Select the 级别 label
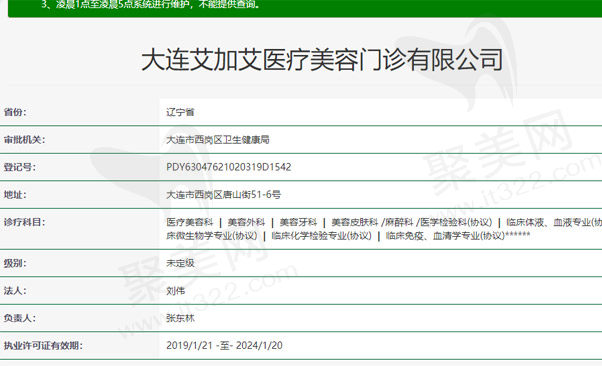Screen dimensions: 602x366 15,263
